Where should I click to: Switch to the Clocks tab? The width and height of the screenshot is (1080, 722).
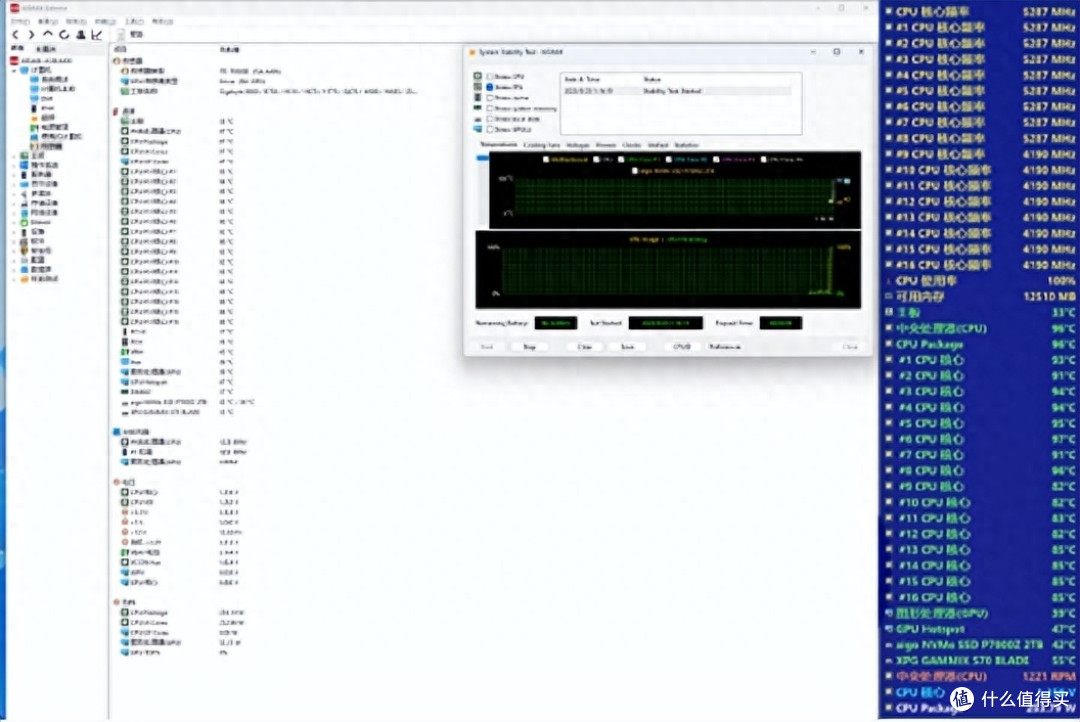point(632,145)
